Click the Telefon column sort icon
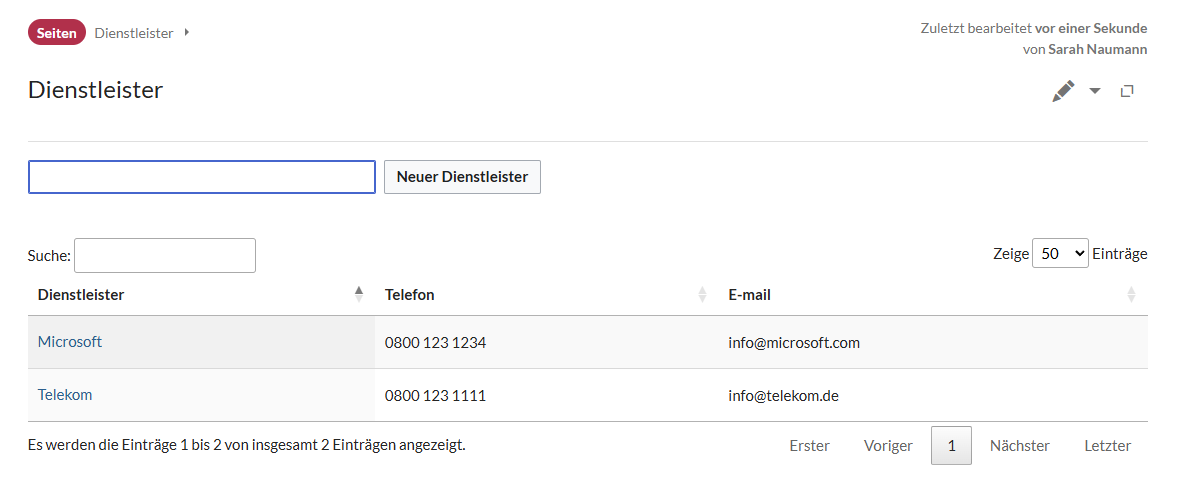The width and height of the screenshot is (1181, 496). tap(703, 294)
